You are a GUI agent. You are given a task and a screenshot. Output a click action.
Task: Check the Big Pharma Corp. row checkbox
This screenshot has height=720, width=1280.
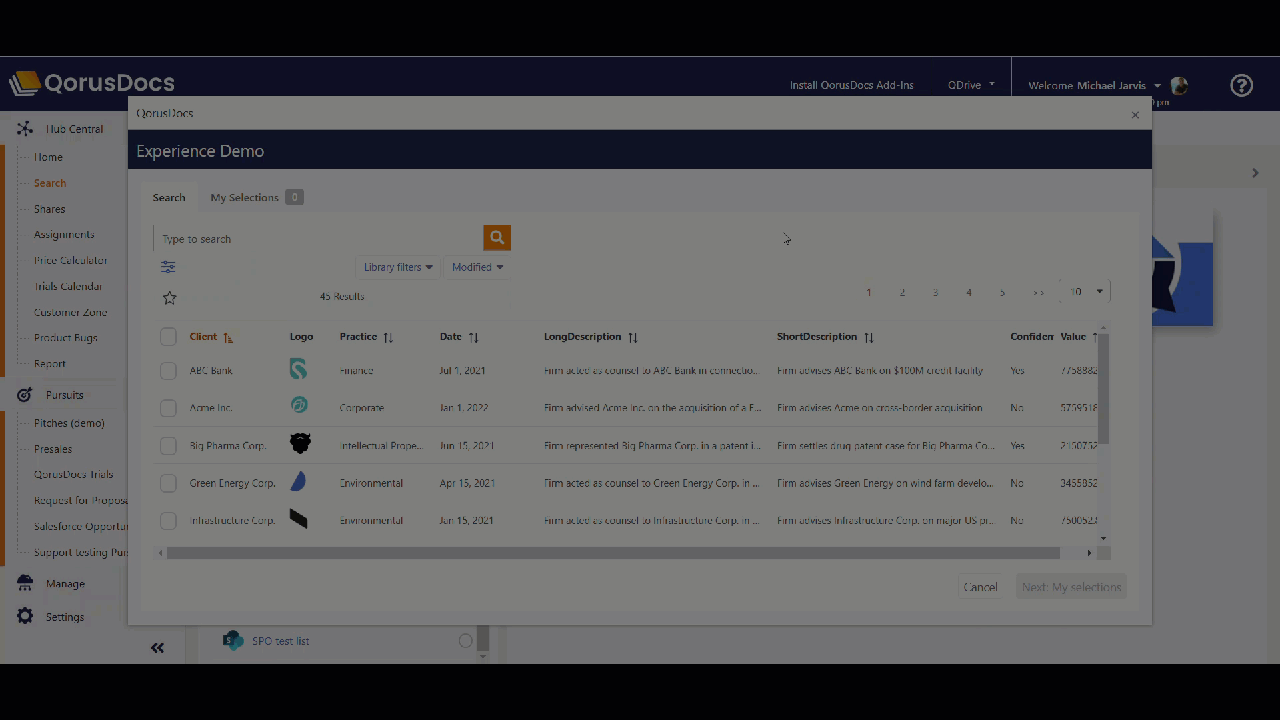point(168,446)
